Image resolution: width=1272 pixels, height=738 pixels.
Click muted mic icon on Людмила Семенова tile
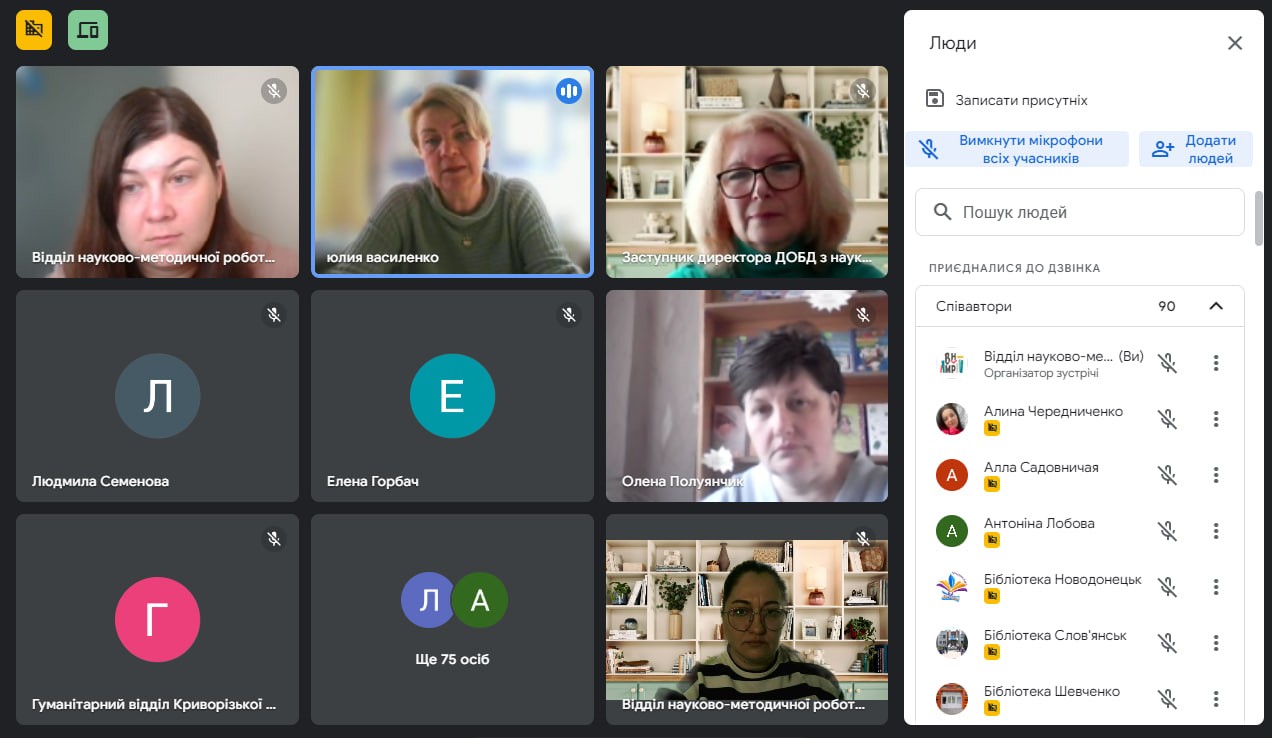274,315
